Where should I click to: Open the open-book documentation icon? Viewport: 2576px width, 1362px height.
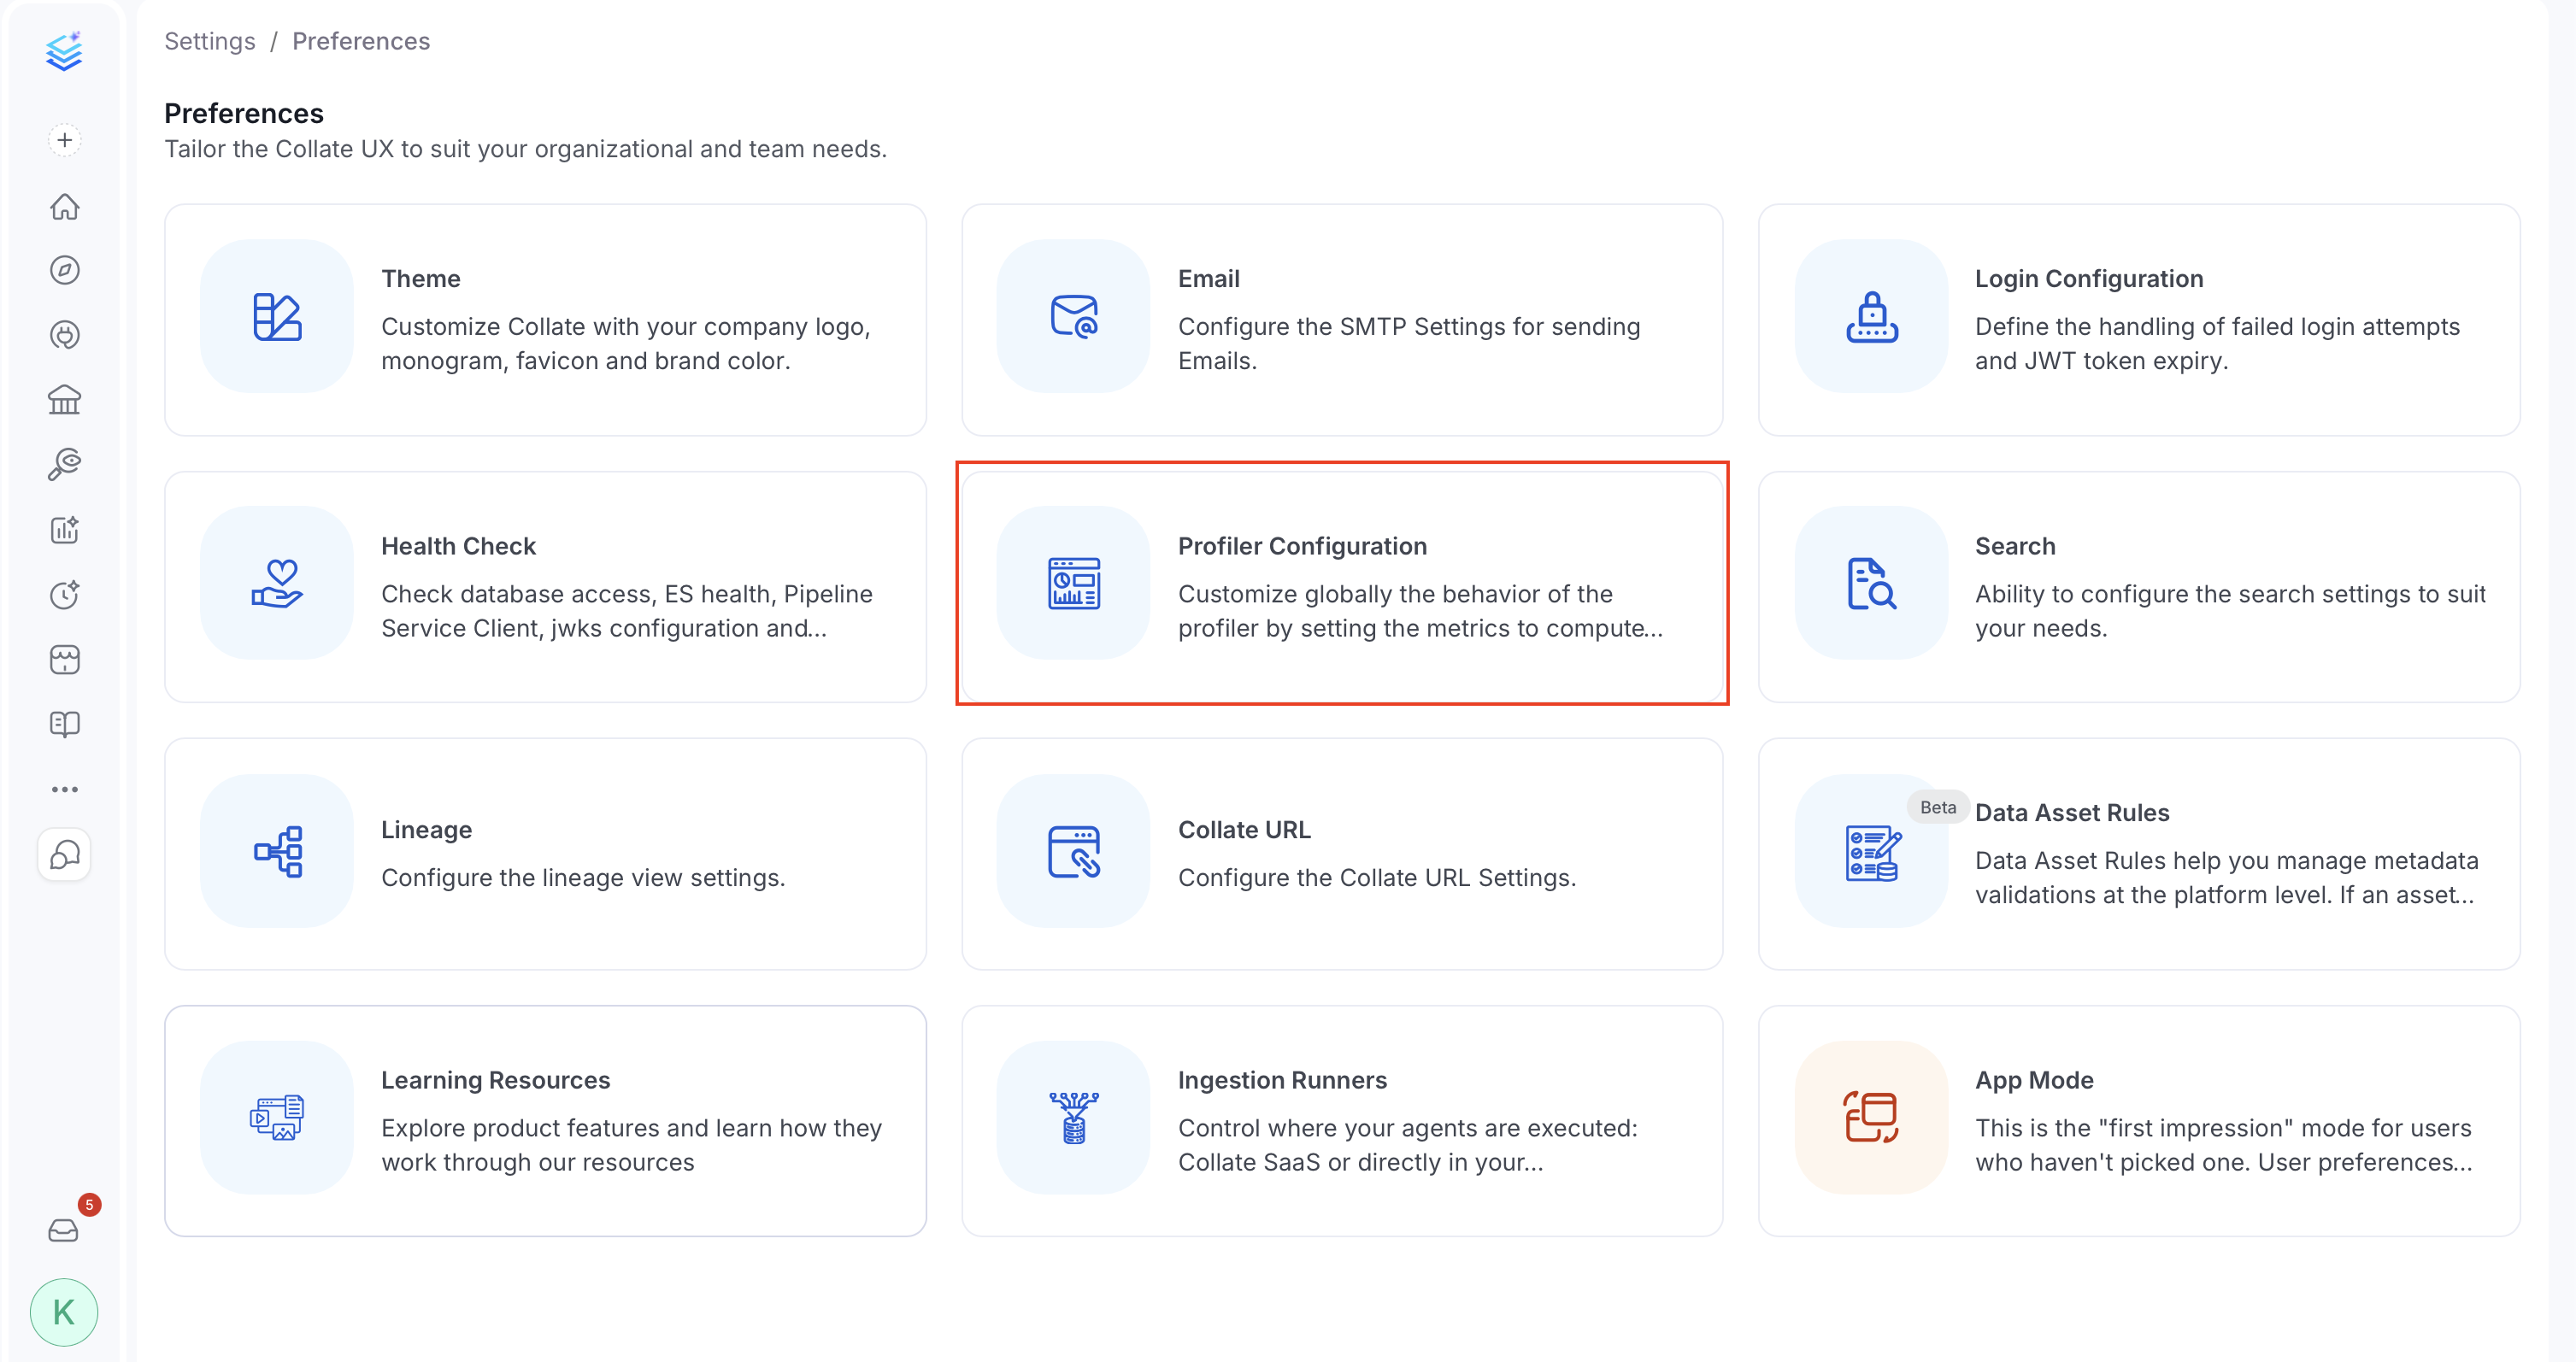[65, 724]
